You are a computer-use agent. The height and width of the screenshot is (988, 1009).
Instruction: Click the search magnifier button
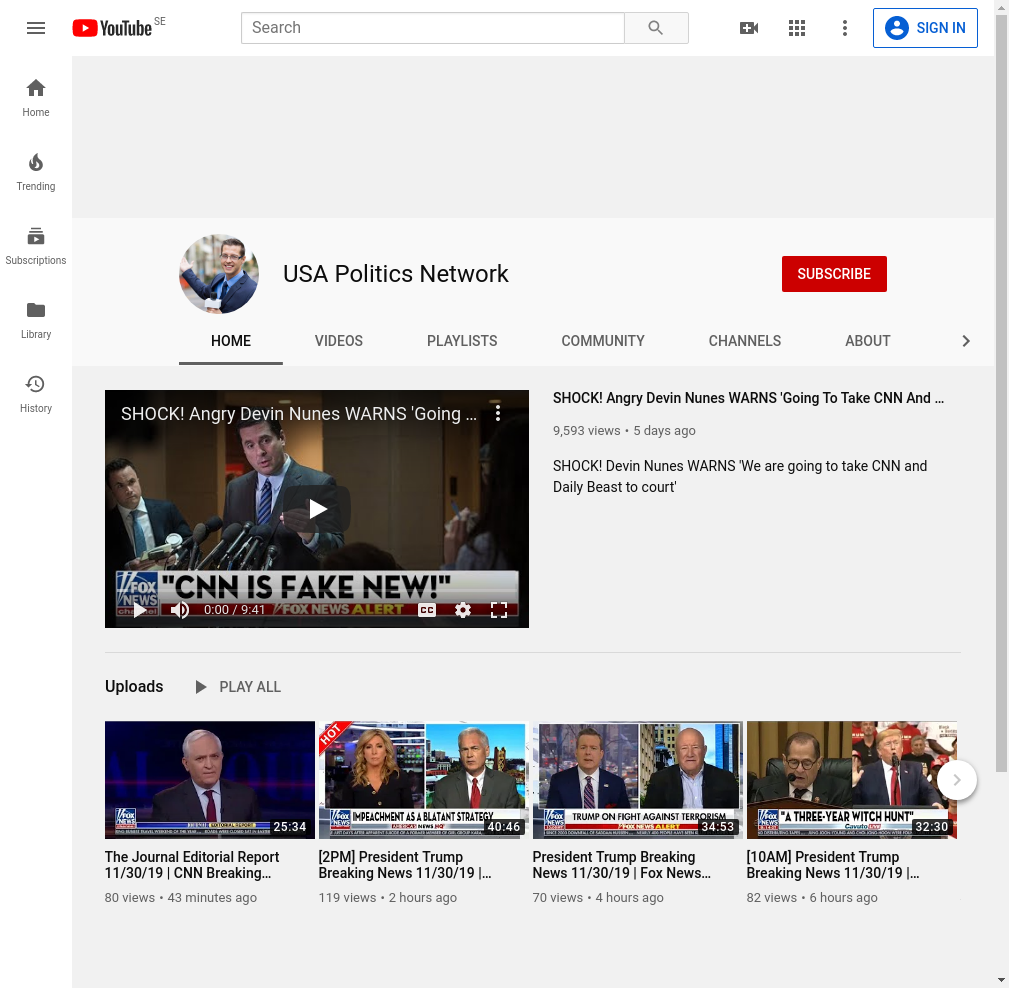(x=656, y=28)
